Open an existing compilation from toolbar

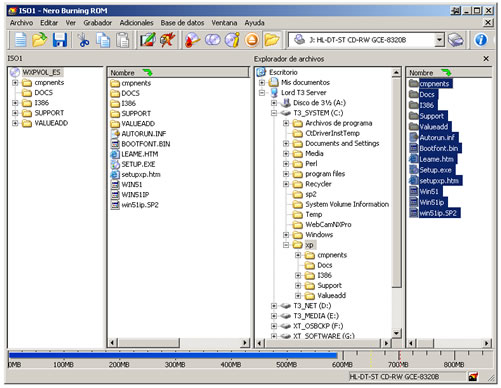[39, 40]
